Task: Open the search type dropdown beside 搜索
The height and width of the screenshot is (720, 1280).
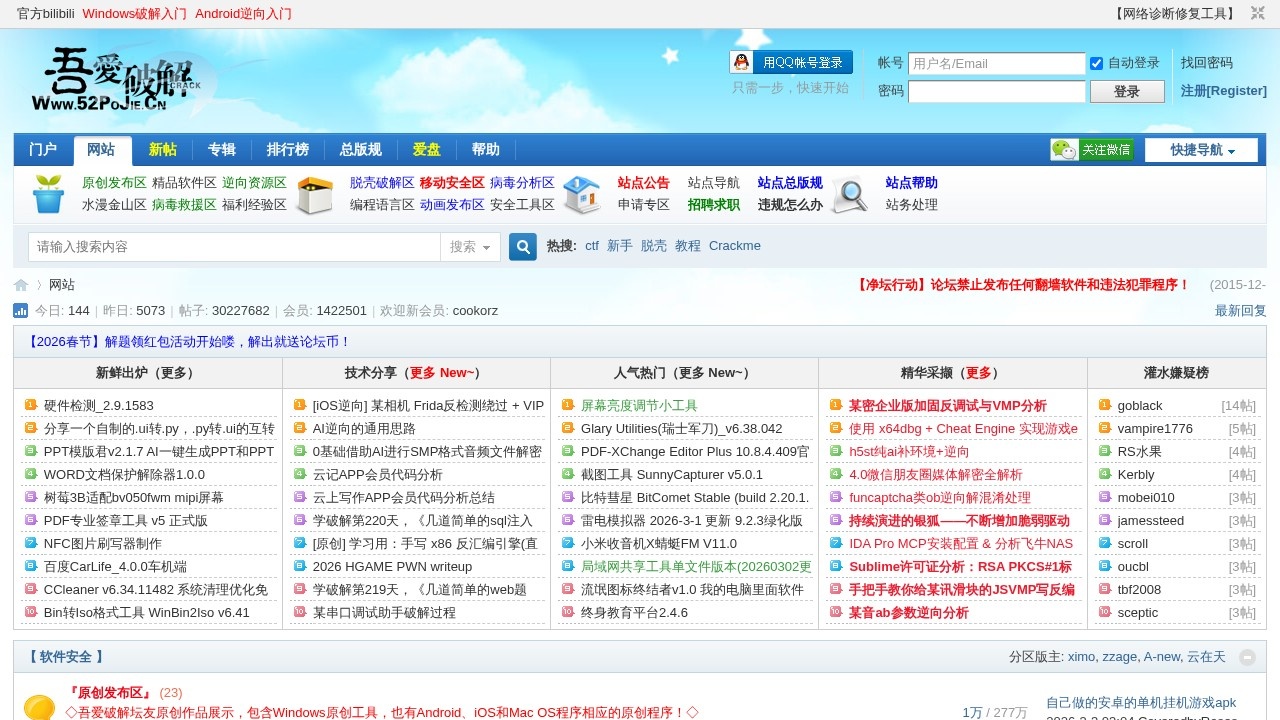Action: (470, 246)
